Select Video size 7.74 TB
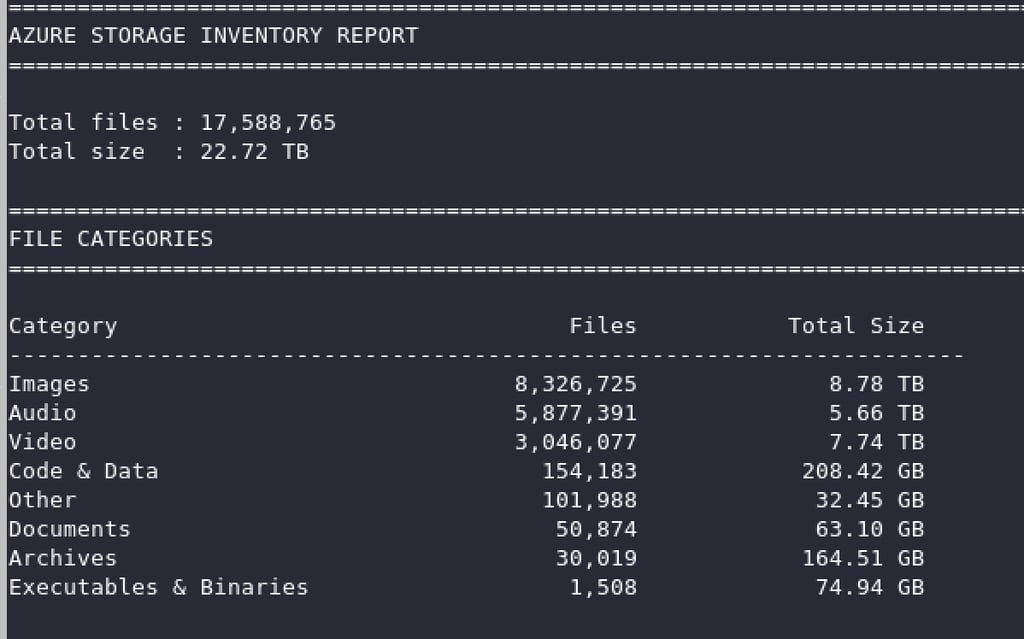 (876, 442)
